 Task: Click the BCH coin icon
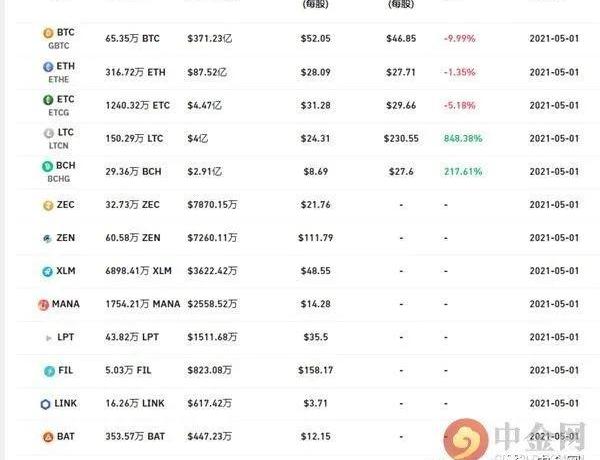coord(47,165)
